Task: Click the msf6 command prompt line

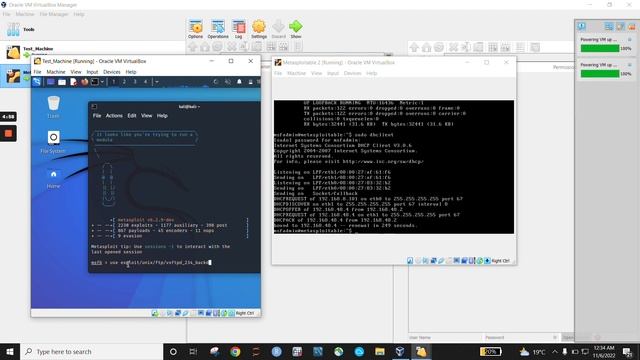Action: point(151,262)
